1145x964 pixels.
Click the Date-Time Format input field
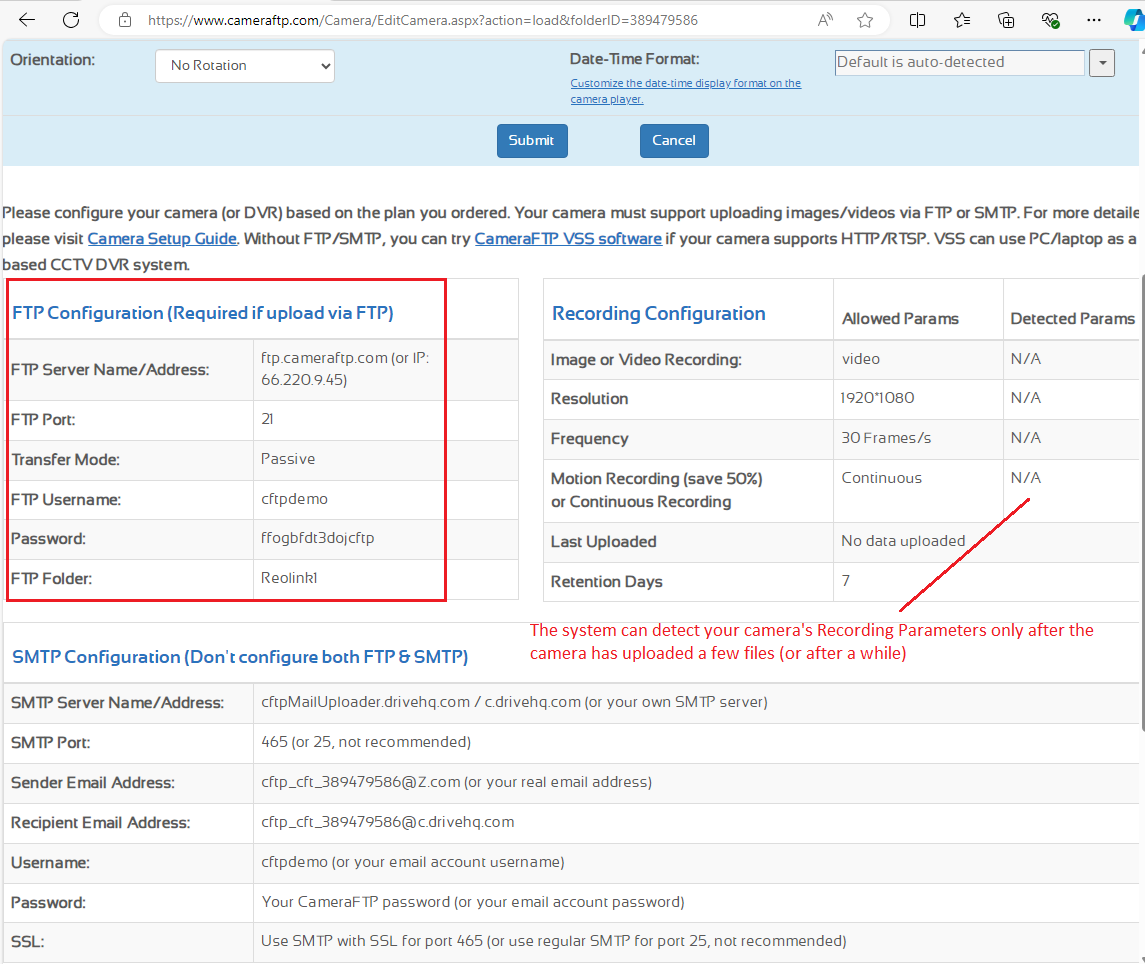pos(959,63)
